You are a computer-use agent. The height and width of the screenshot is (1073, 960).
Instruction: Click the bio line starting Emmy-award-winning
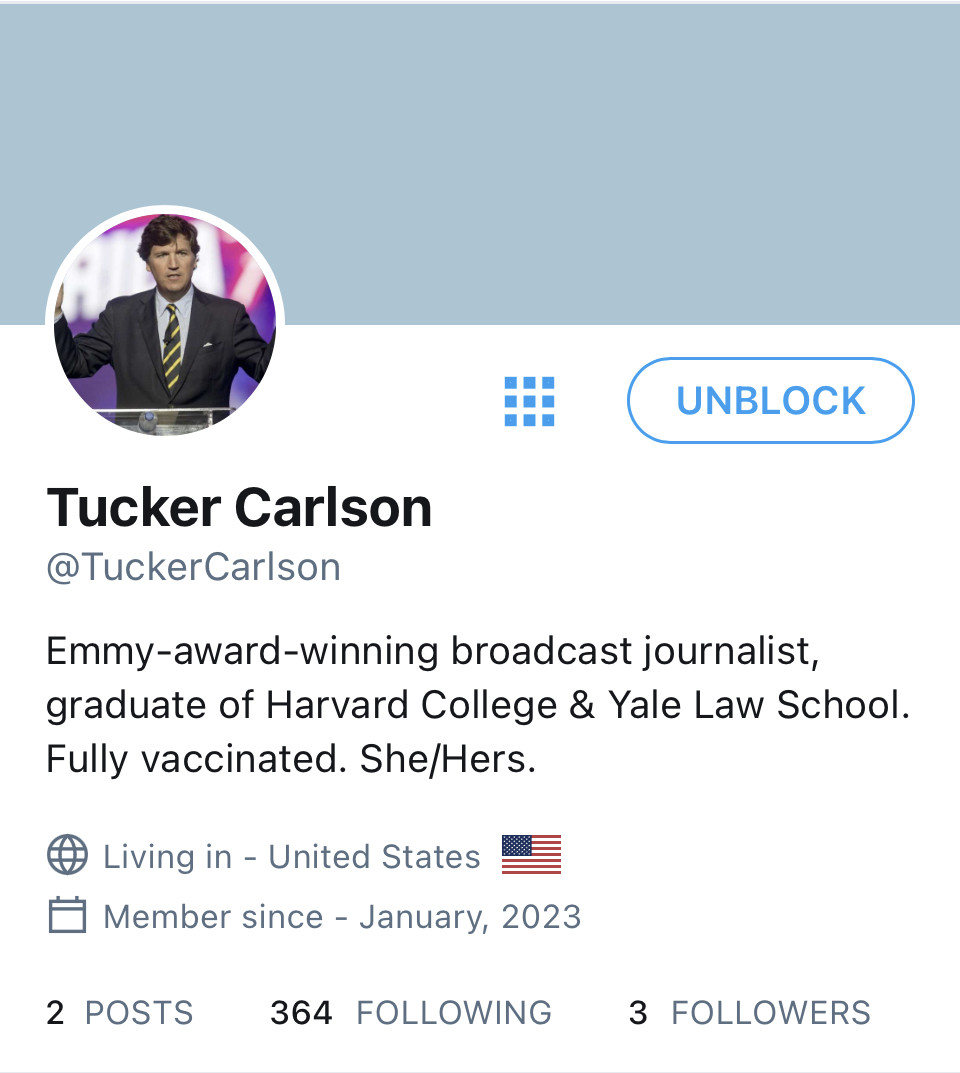coord(432,651)
